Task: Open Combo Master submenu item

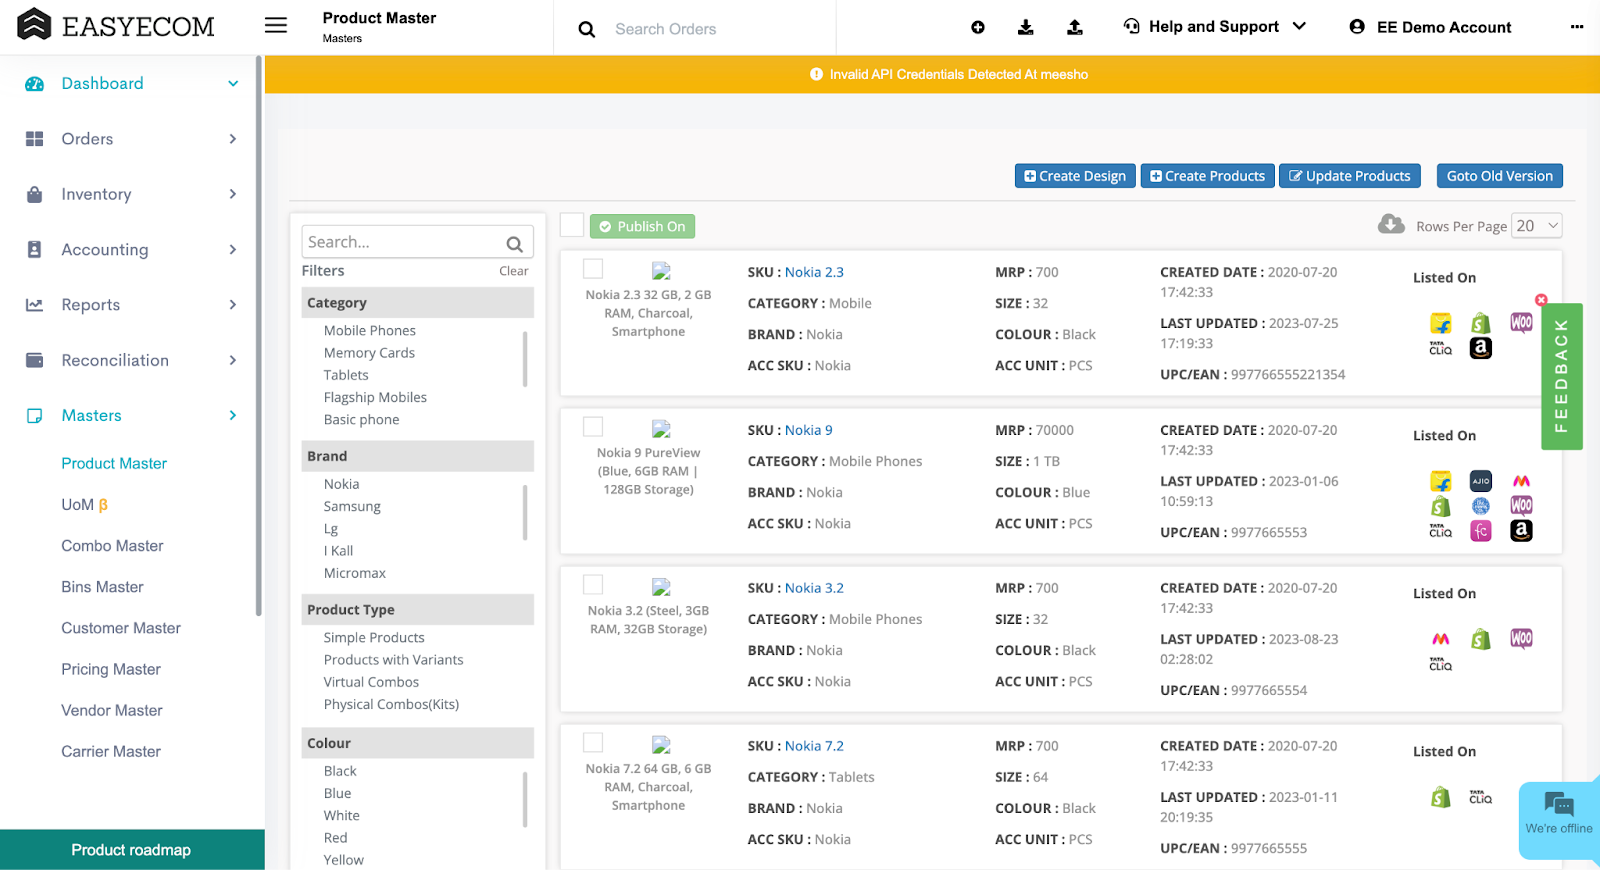Action: (112, 546)
